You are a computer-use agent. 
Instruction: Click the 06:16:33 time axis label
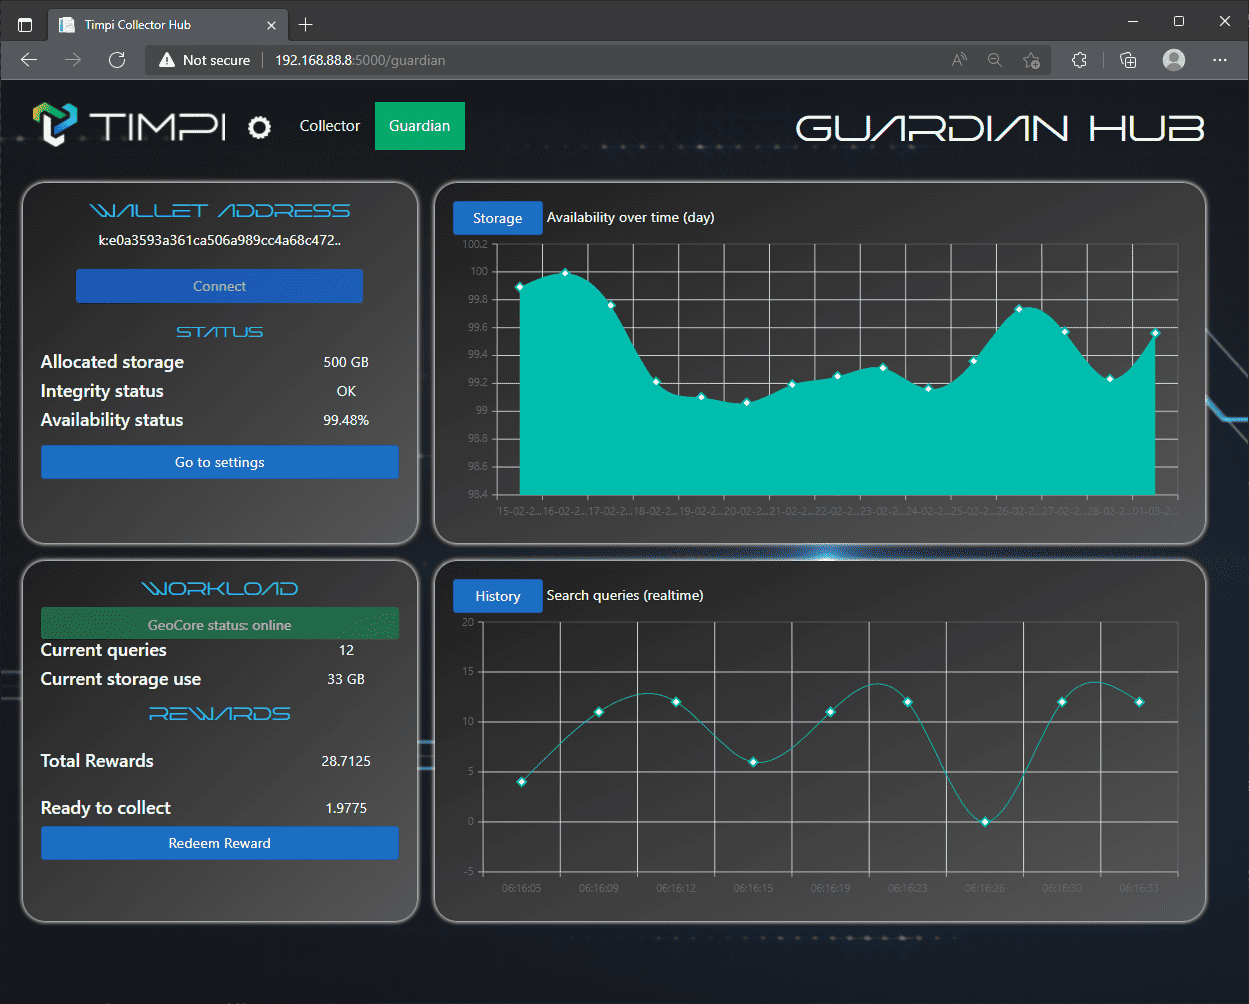[1139, 888]
